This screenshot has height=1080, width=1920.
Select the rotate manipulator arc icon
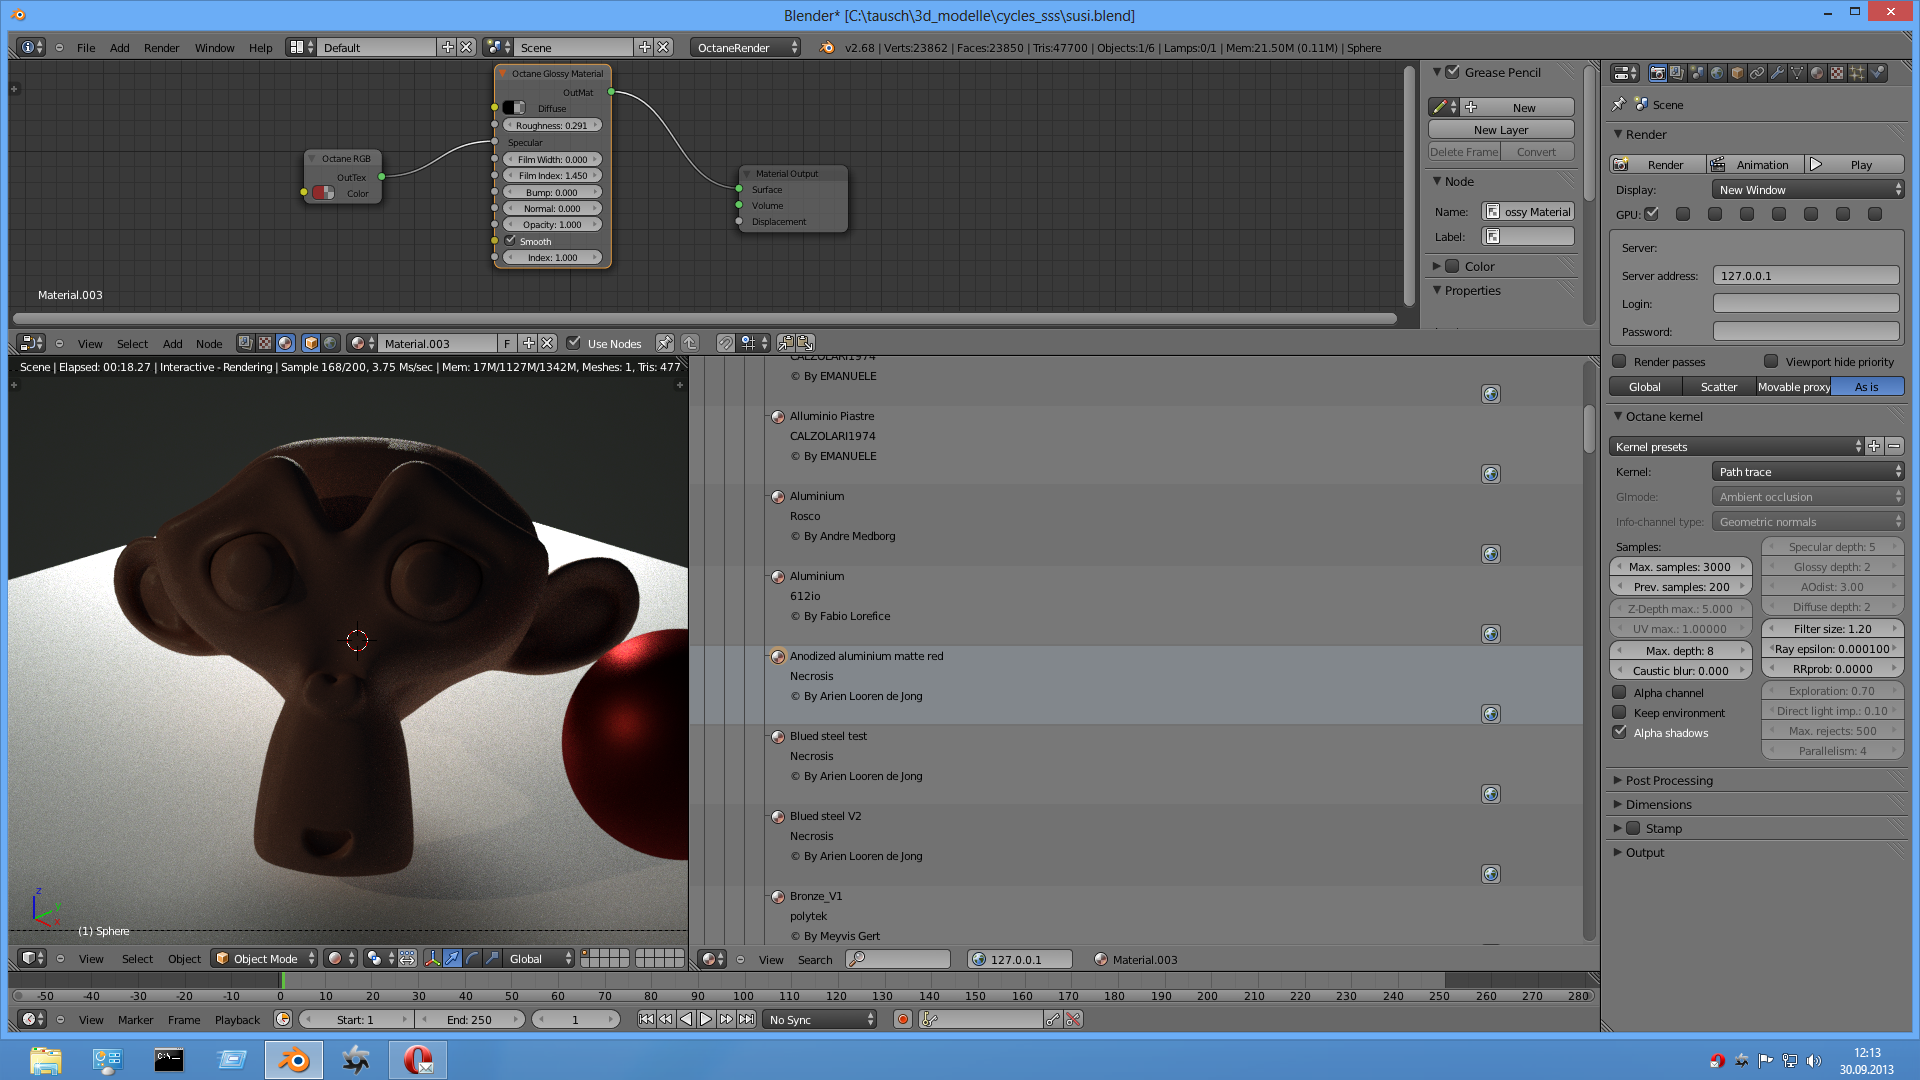472,958
